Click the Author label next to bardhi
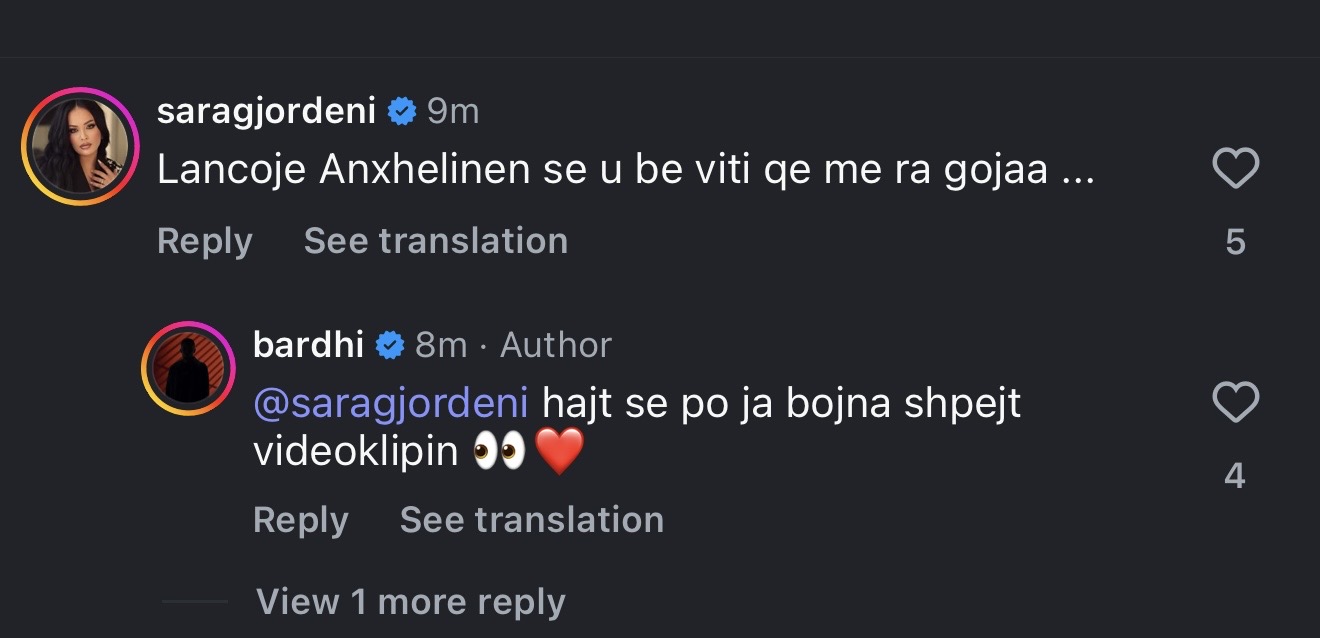This screenshot has width=1320, height=638. coord(556,346)
